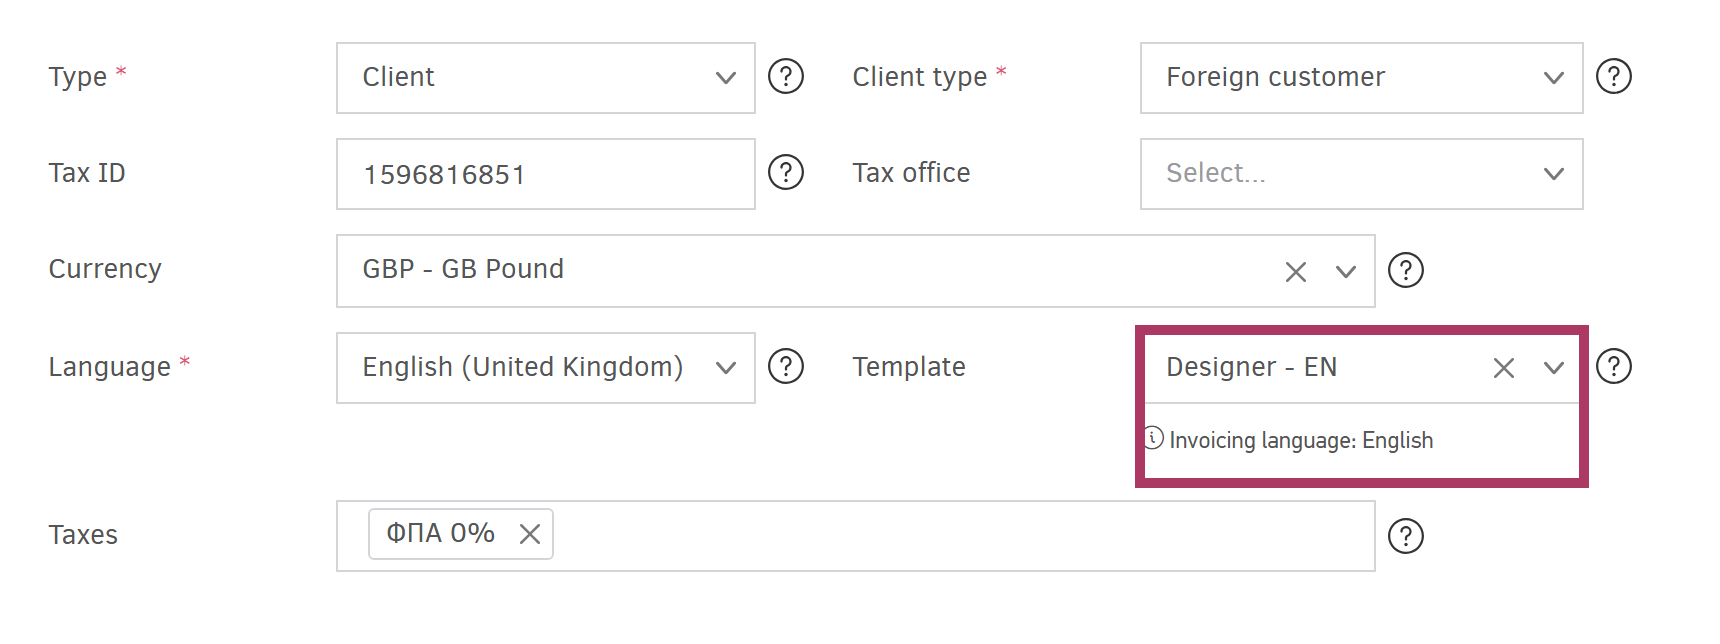Open help for the Currency field
The height and width of the screenshot is (644, 1720).
point(1406,270)
